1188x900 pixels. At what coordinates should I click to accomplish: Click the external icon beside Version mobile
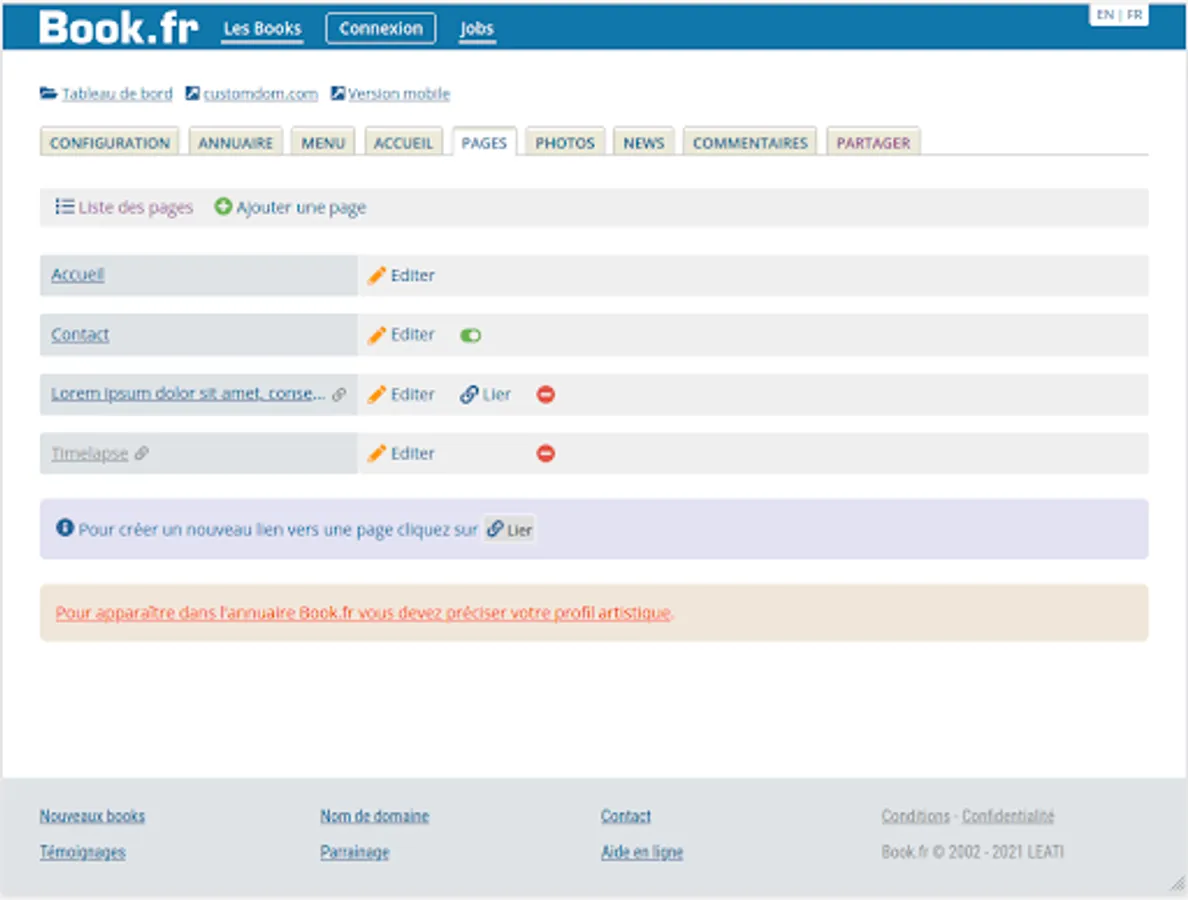[338, 93]
